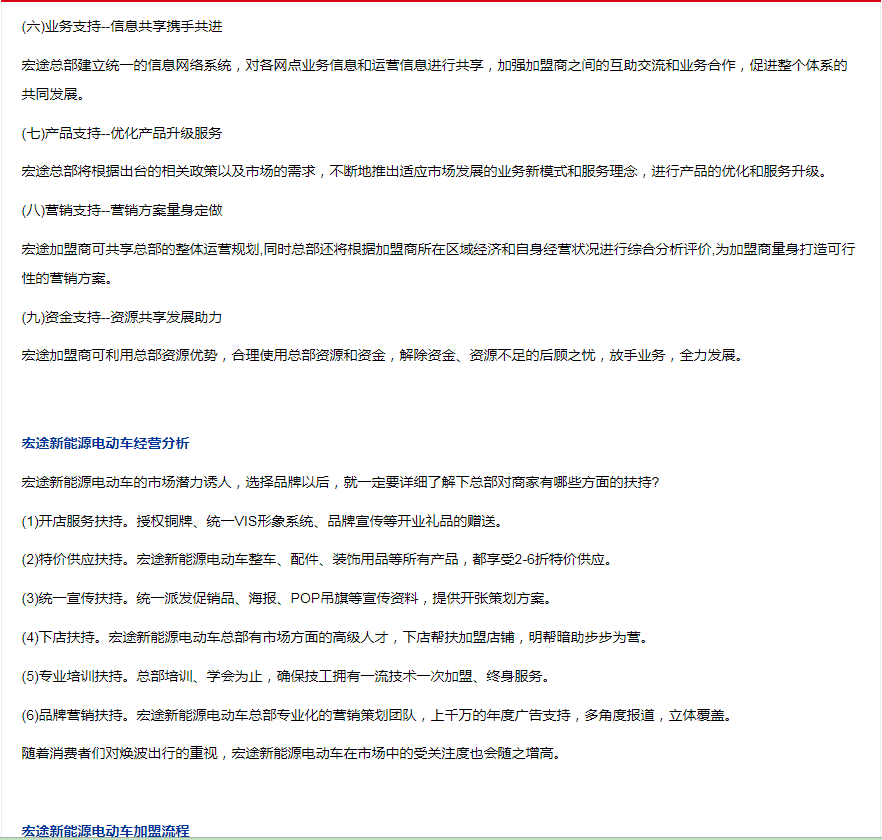Click the line "(3)统一宣传扶持"
The width and height of the screenshot is (882, 840).
pos(287,599)
